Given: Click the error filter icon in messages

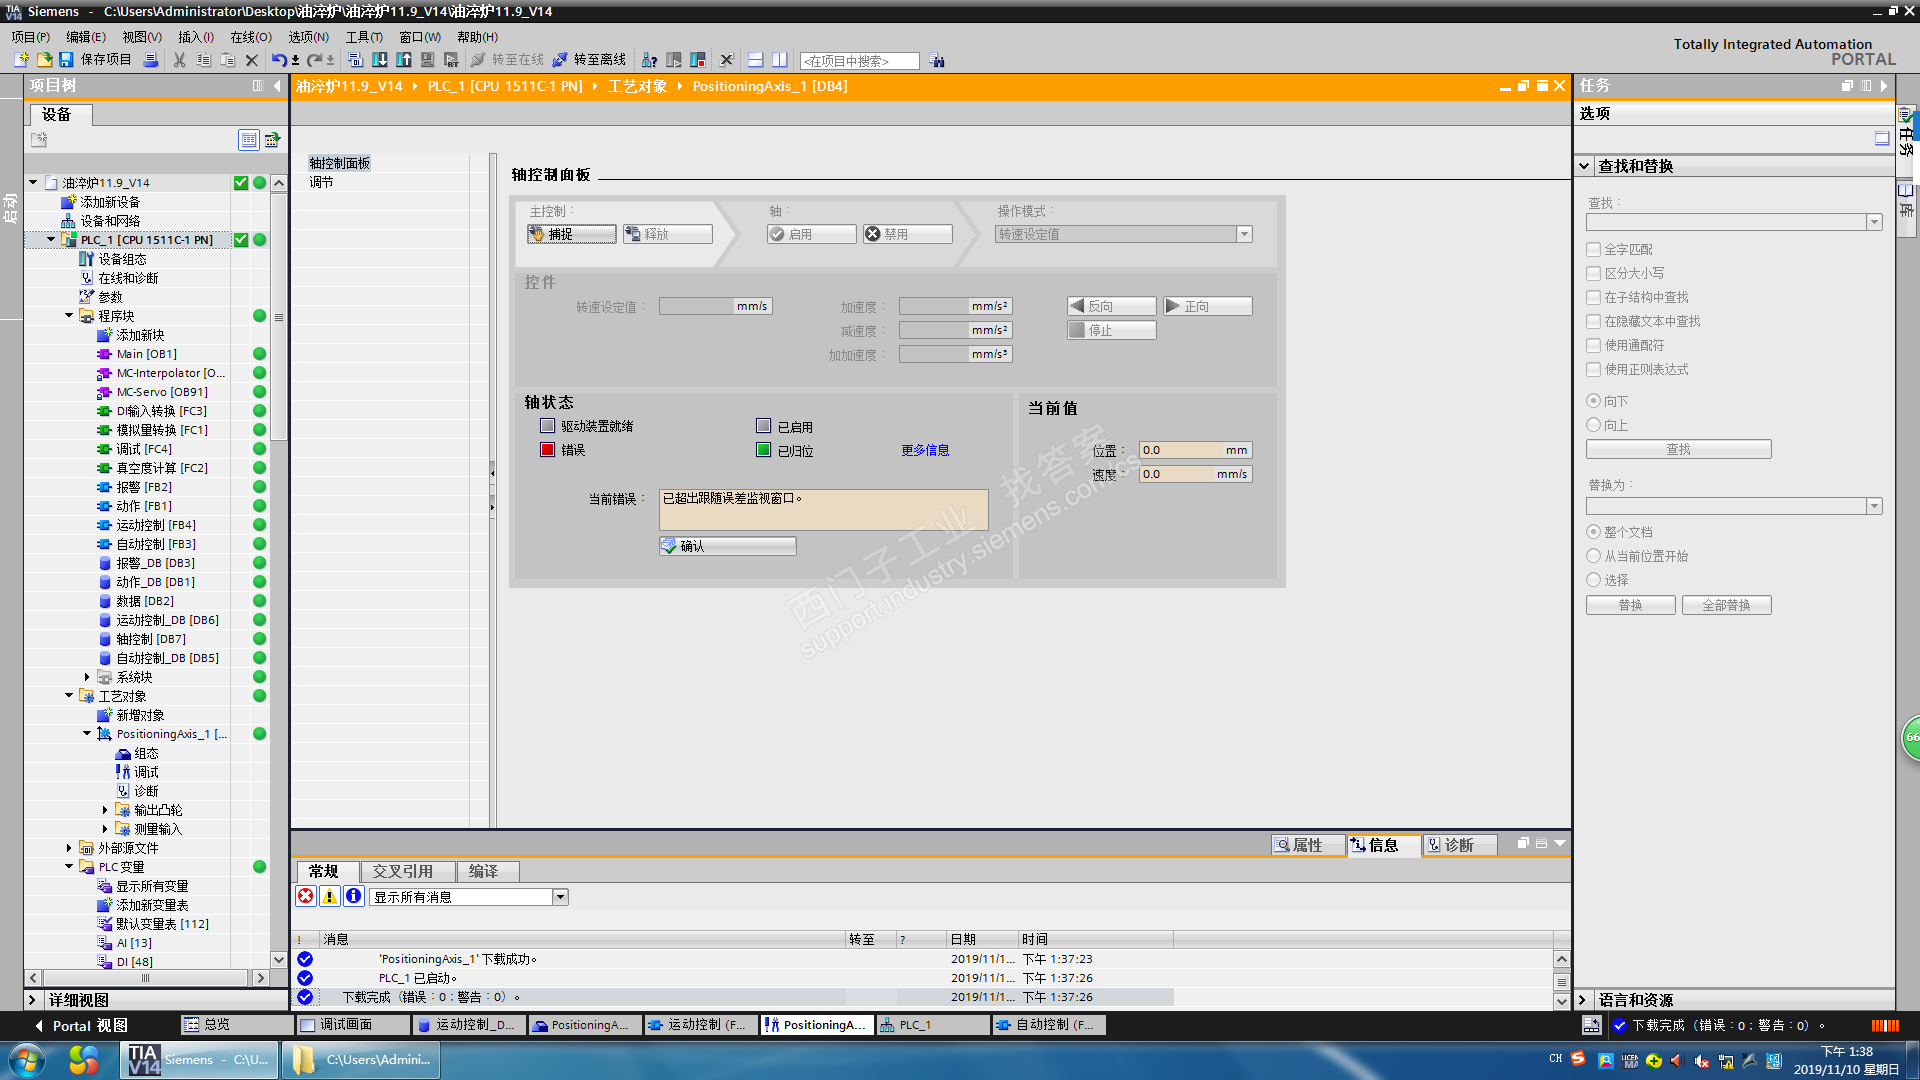Looking at the screenshot, I should (x=306, y=897).
